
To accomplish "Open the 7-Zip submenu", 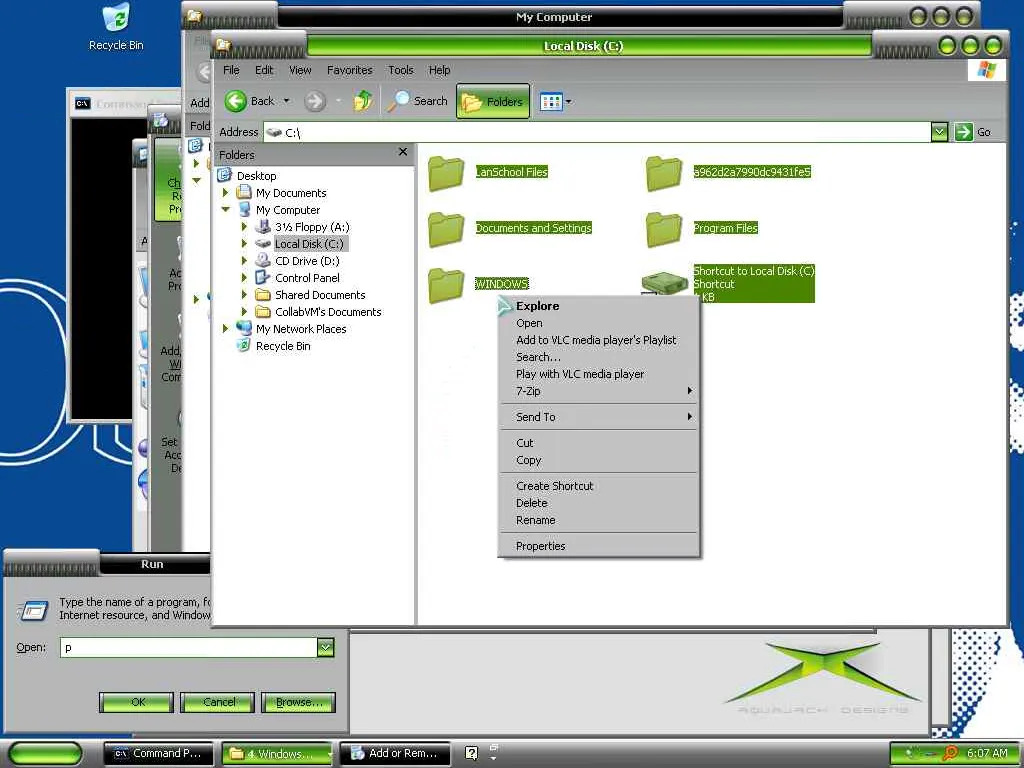I will [599, 391].
